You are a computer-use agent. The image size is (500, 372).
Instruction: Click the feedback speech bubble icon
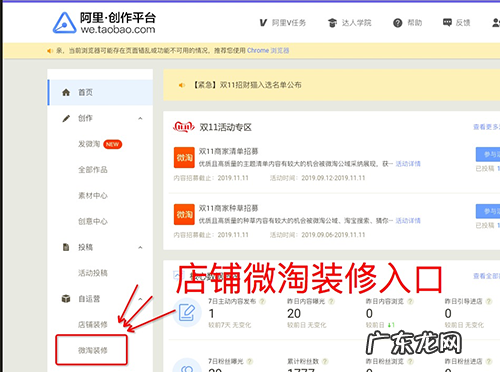[447, 23]
